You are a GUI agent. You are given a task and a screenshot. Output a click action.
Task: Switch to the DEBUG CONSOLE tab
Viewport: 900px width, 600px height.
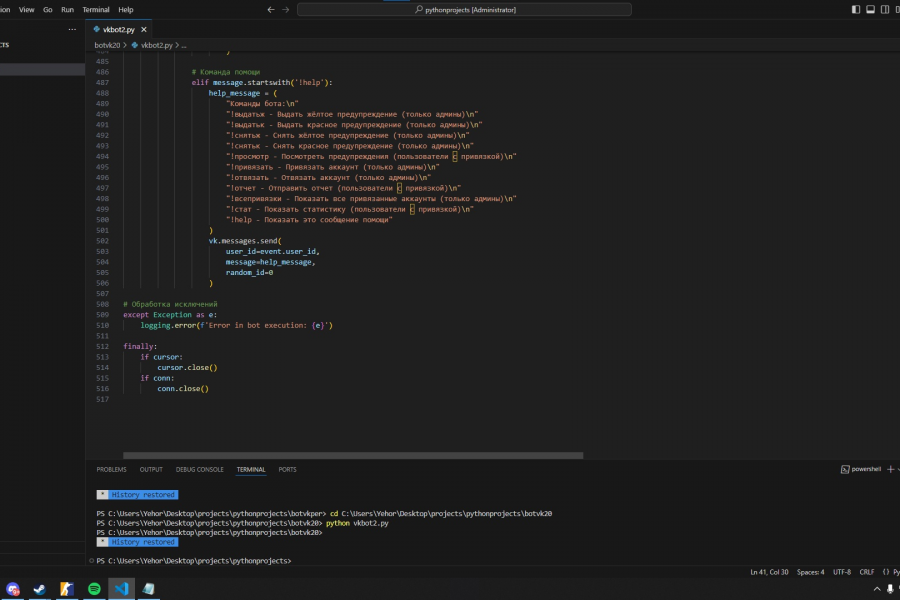[199, 469]
